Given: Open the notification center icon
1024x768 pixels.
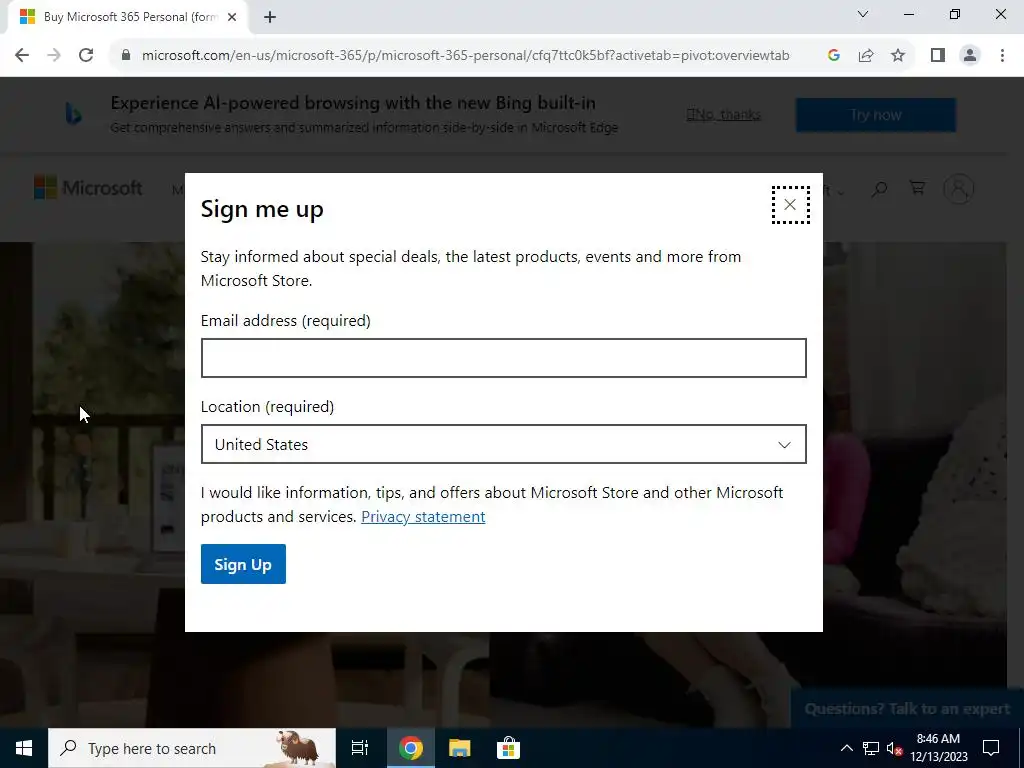Looking at the screenshot, I should (991, 748).
